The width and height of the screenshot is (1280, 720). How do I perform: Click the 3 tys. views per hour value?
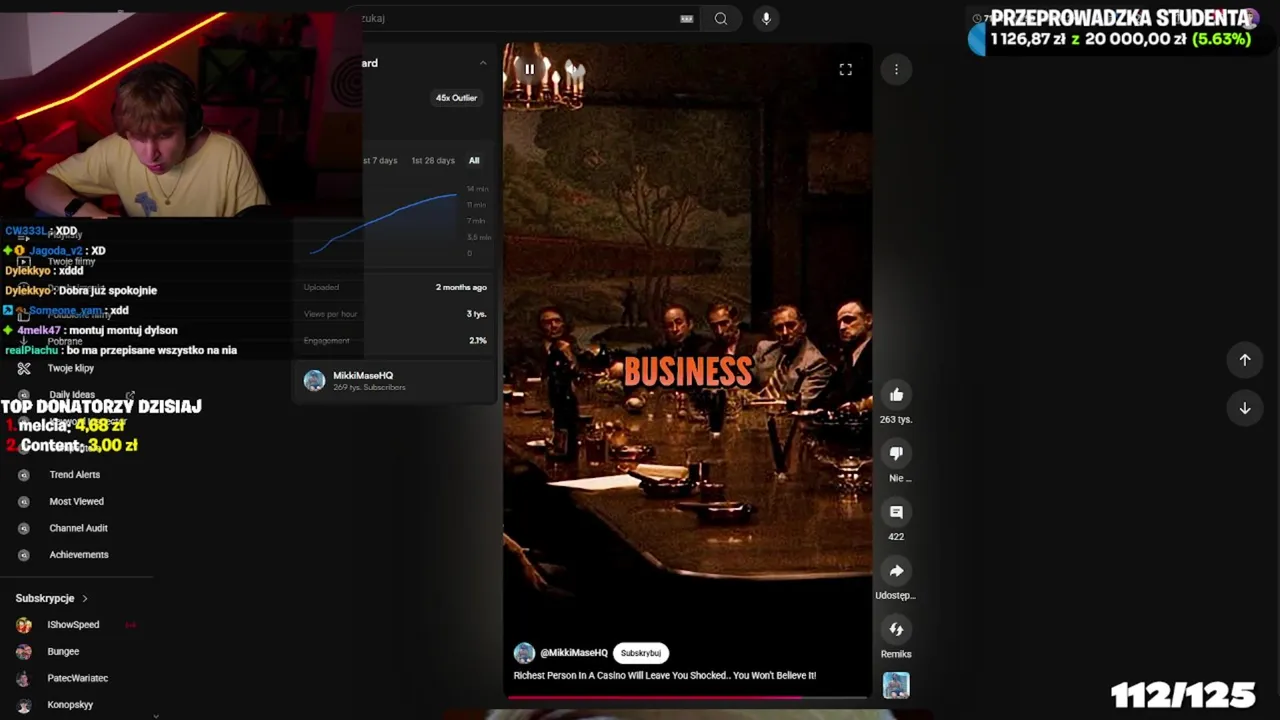pyautogui.click(x=477, y=314)
